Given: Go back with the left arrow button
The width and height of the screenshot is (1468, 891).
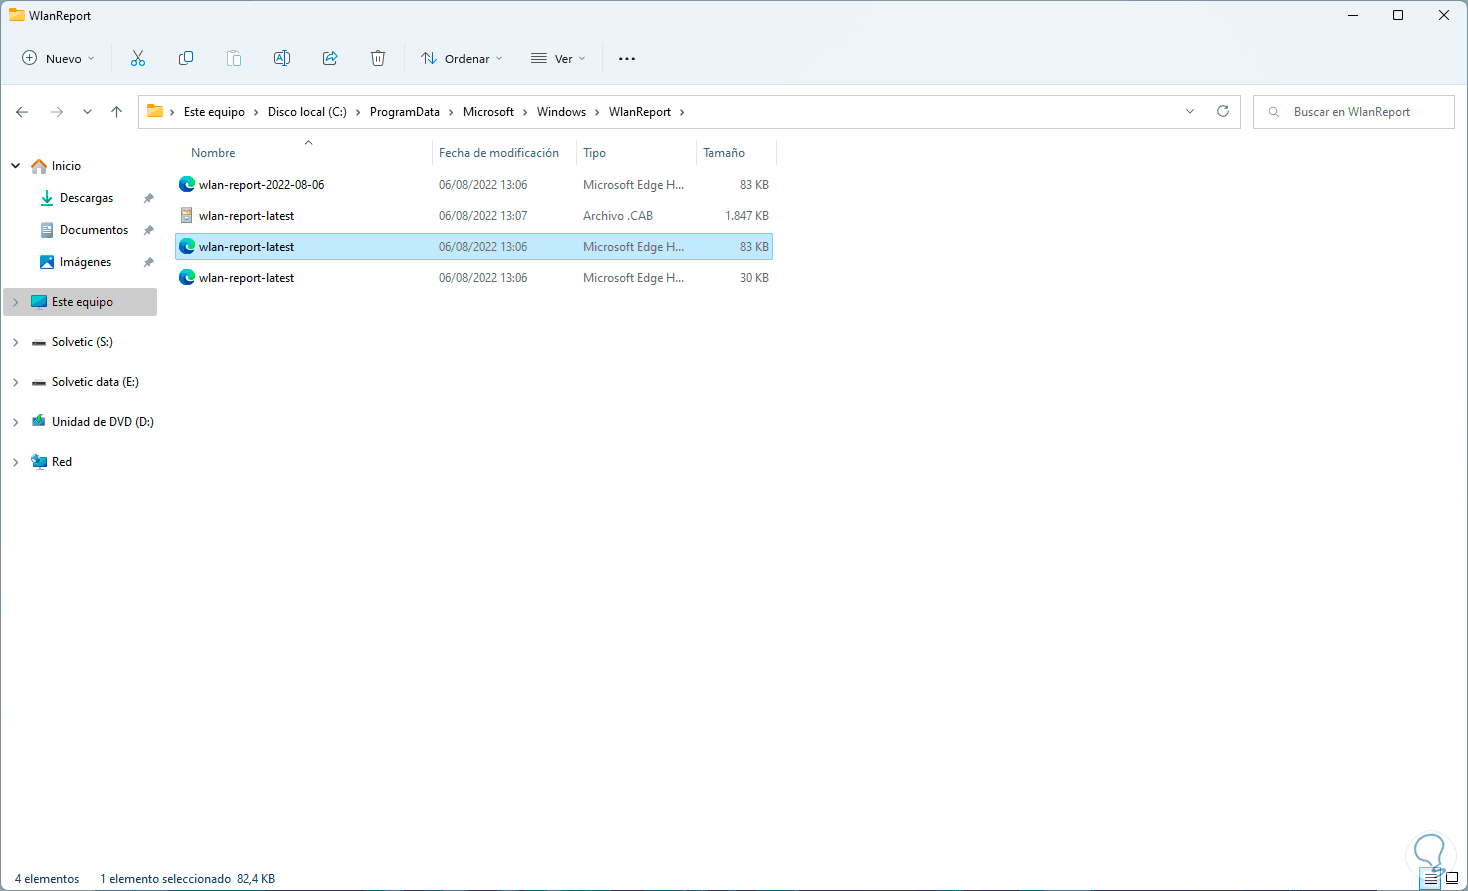Looking at the screenshot, I should point(22,112).
